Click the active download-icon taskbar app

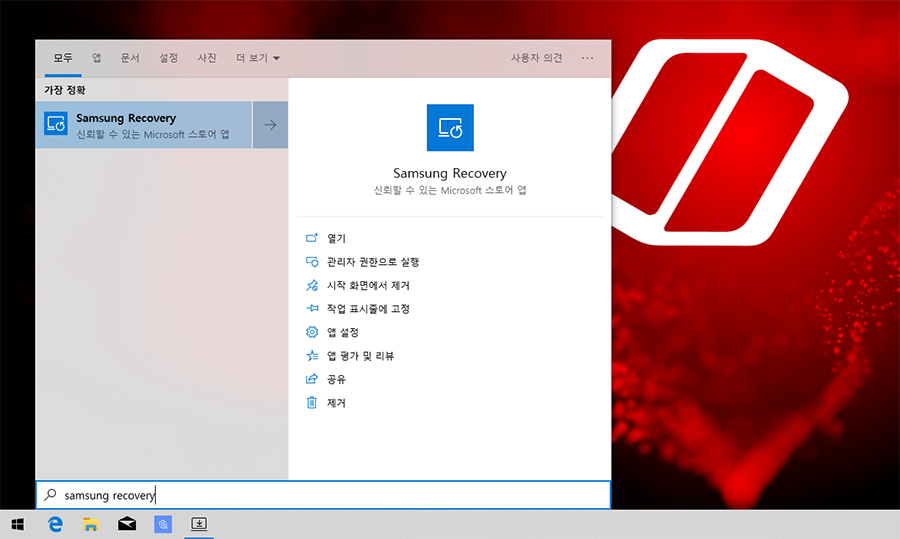(199, 524)
